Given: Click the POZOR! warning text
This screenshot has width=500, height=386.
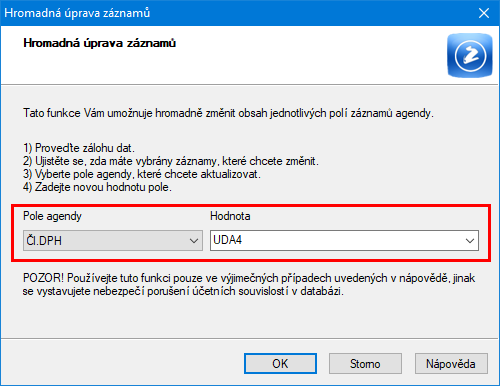Looking at the screenshot, I should click(x=249, y=278).
